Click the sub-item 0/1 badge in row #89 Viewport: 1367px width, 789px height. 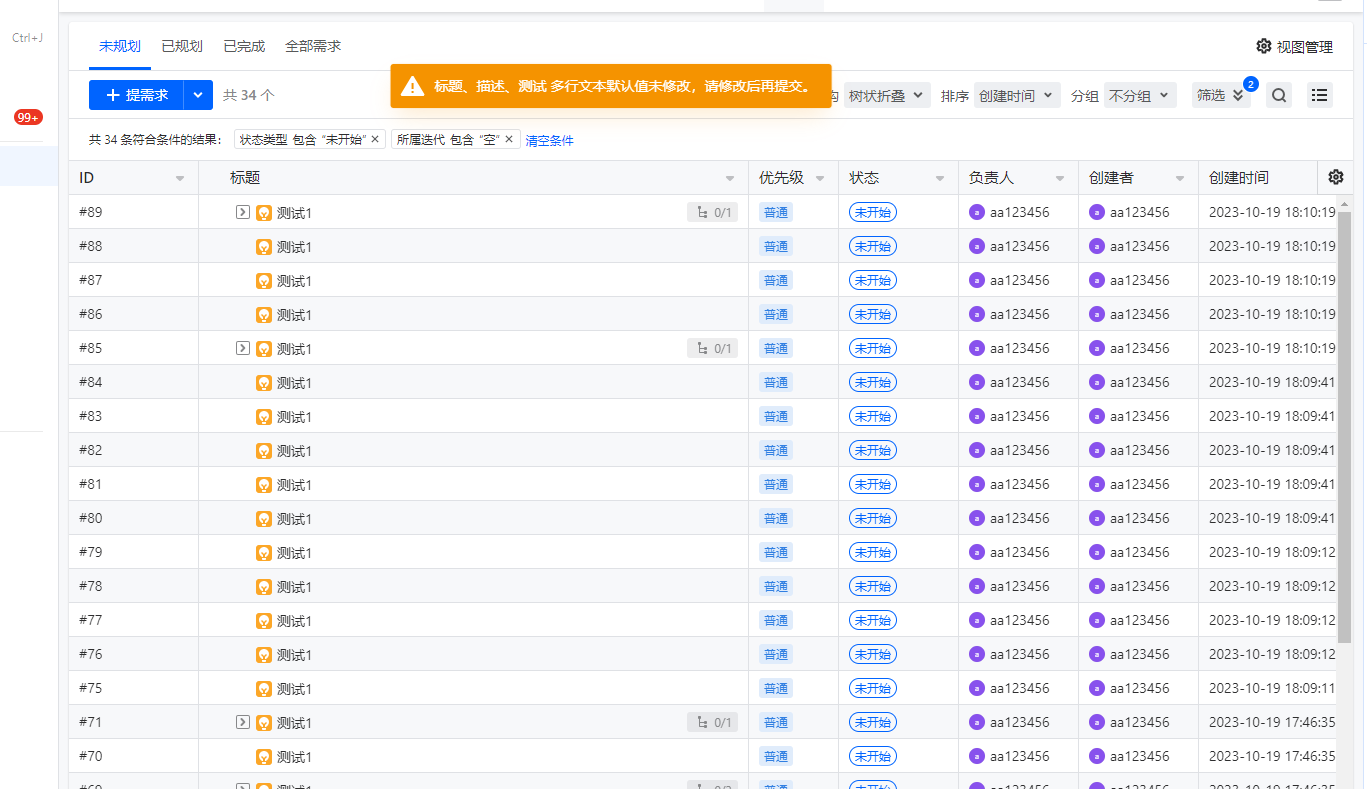pos(712,212)
